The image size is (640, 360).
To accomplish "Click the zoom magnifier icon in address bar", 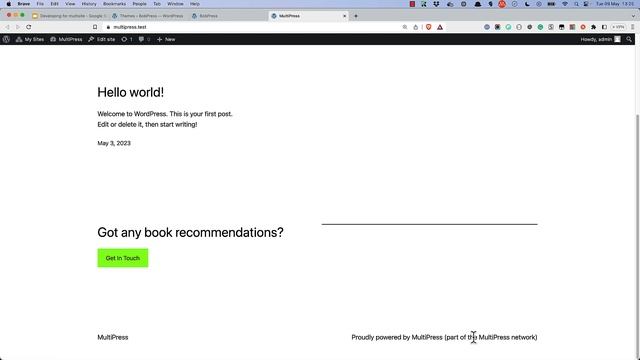I will pyautogui.click(x=405, y=27).
